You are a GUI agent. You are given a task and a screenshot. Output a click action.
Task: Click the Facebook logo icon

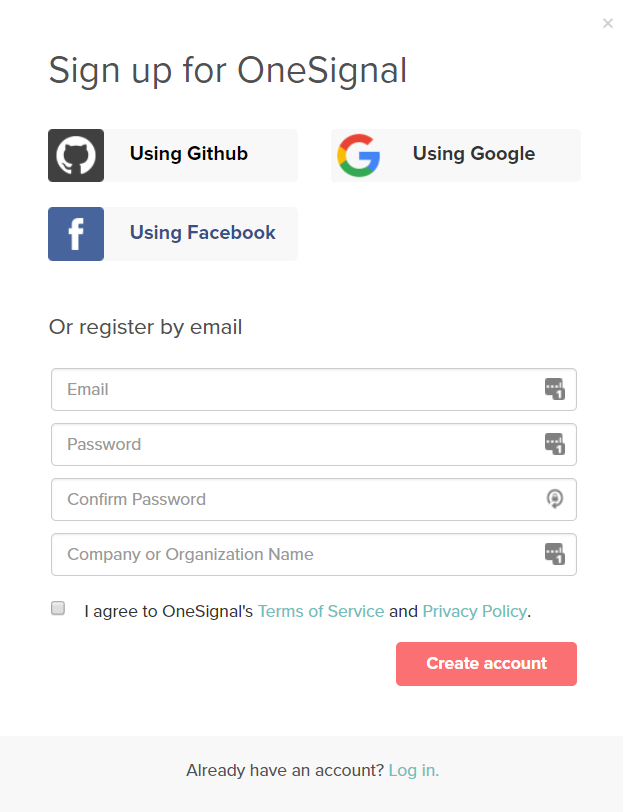tap(75, 233)
